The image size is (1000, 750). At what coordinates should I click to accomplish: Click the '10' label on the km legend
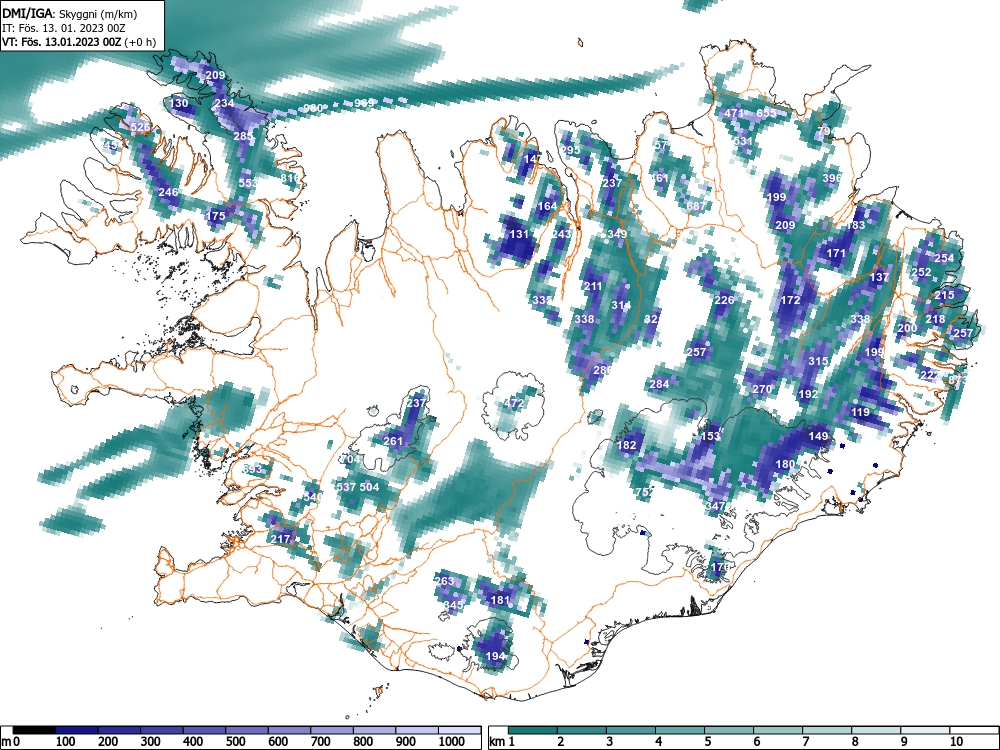pyautogui.click(x=955, y=741)
